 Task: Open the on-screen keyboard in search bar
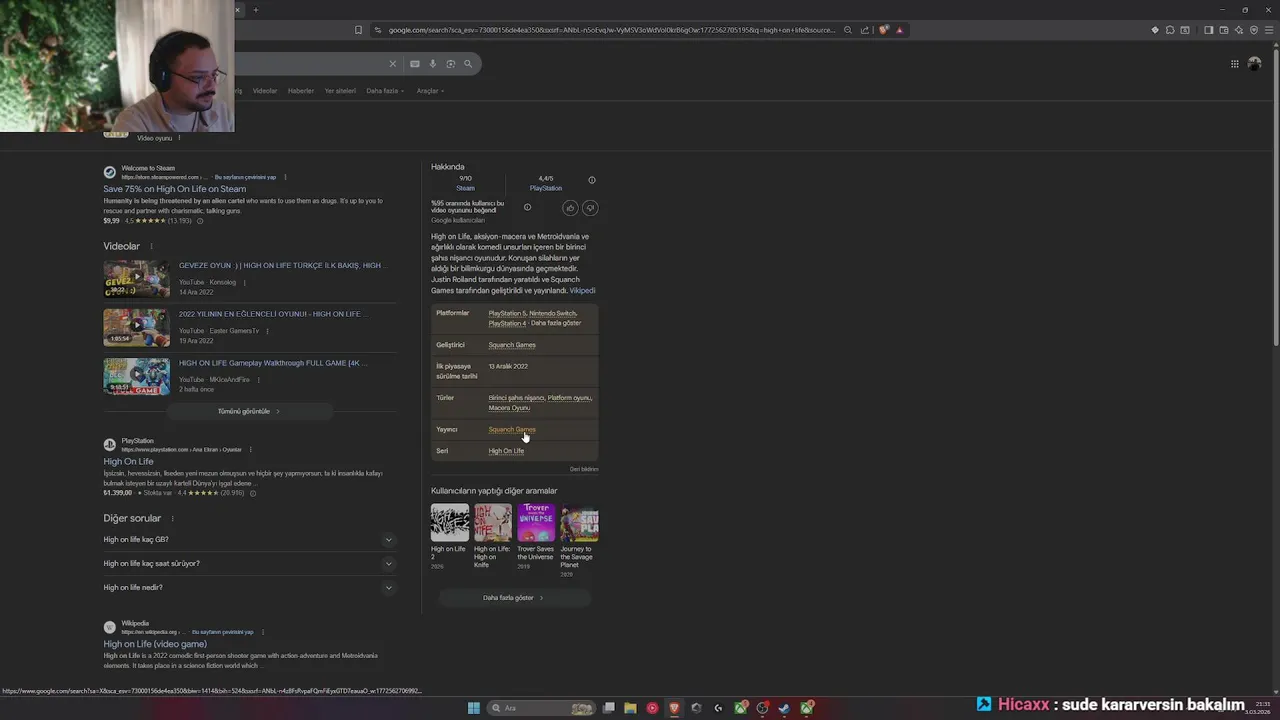click(415, 64)
